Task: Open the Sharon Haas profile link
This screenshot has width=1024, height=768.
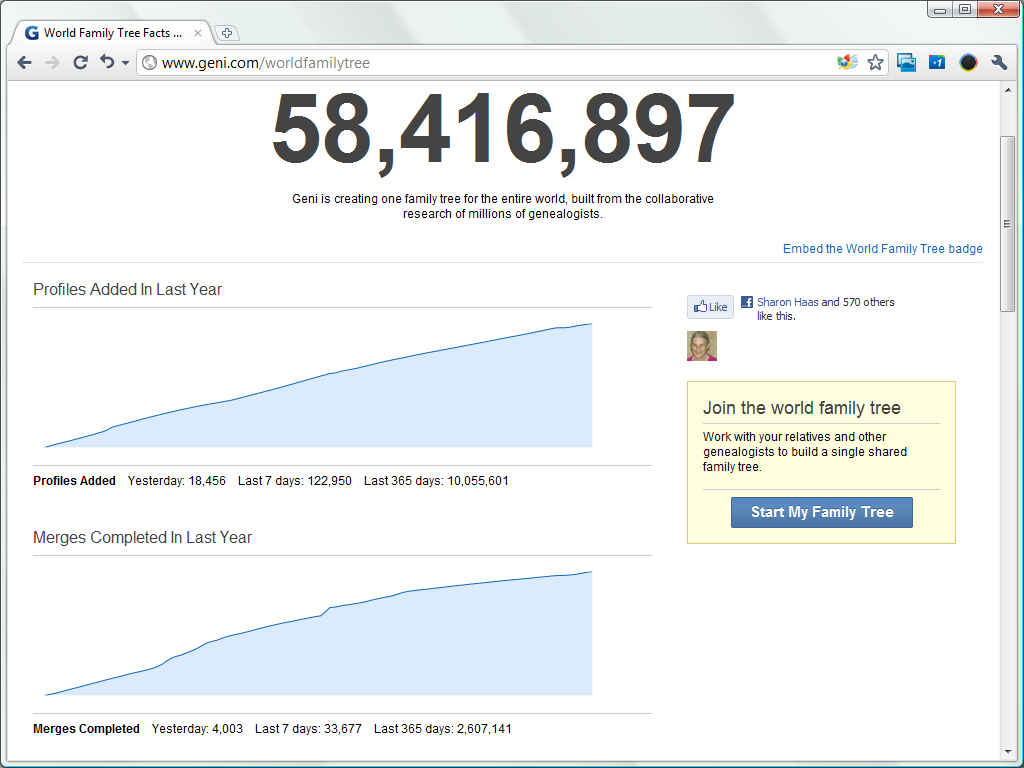Action: [787, 302]
